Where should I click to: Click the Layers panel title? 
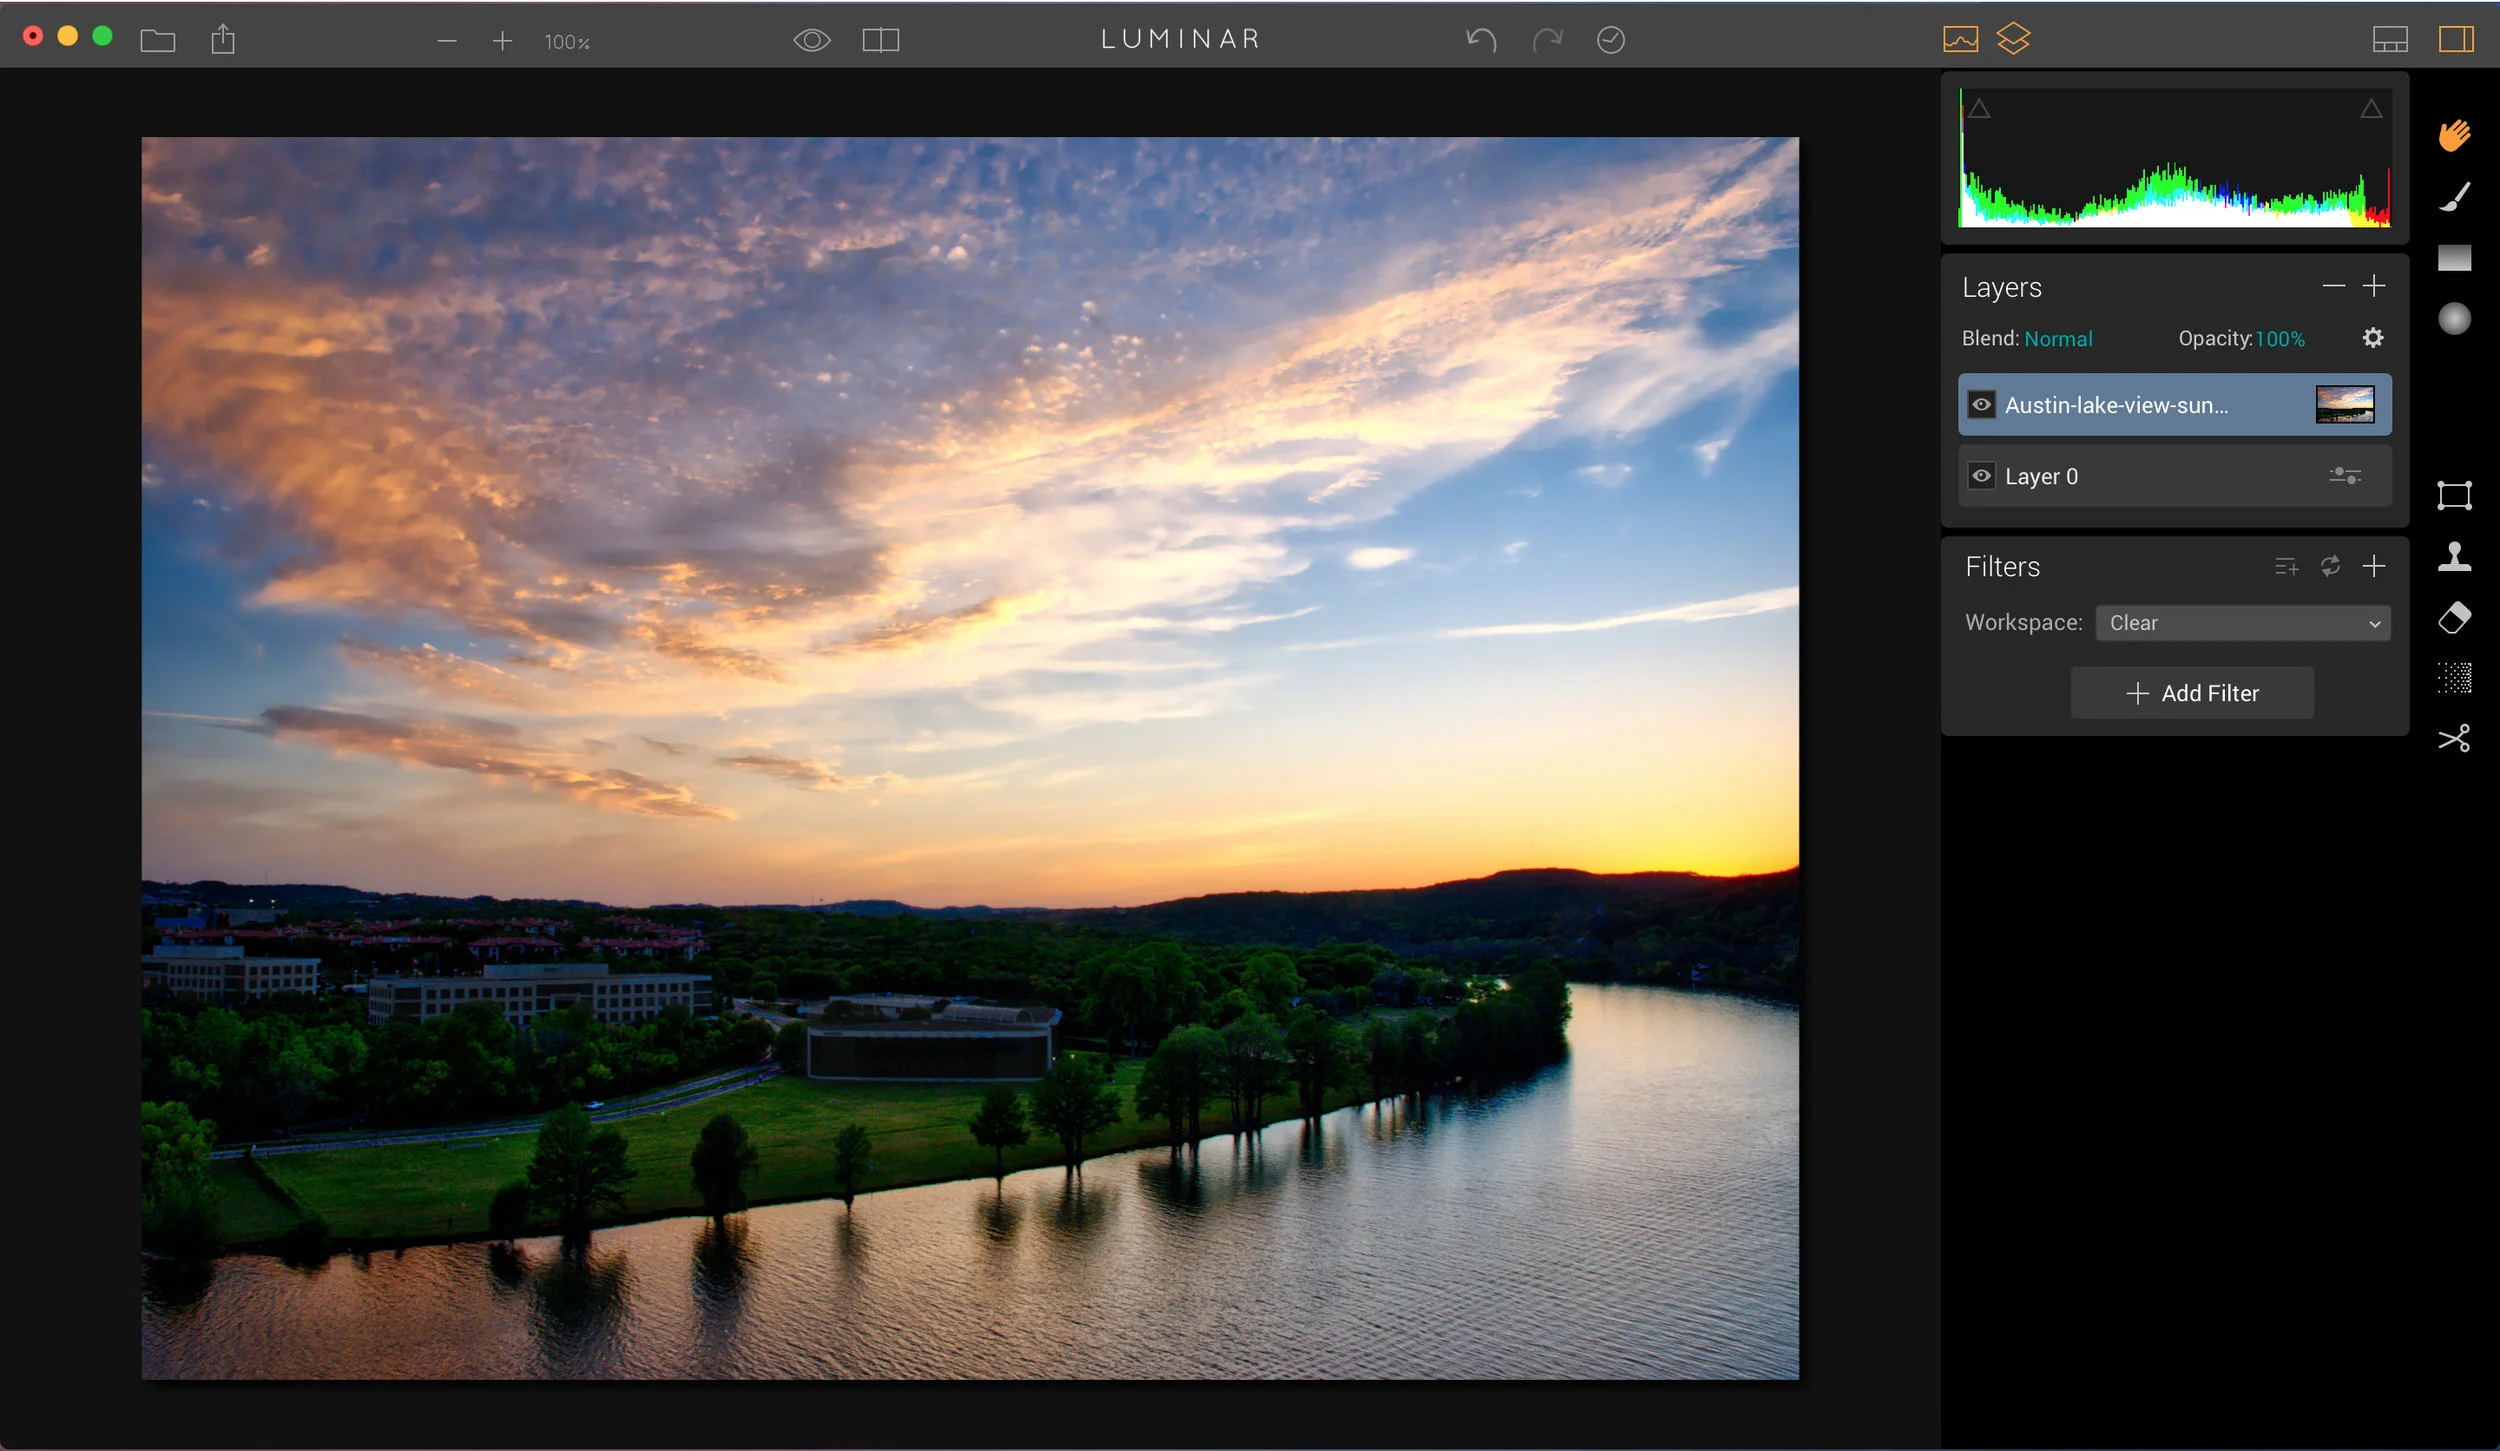(2001, 288)
